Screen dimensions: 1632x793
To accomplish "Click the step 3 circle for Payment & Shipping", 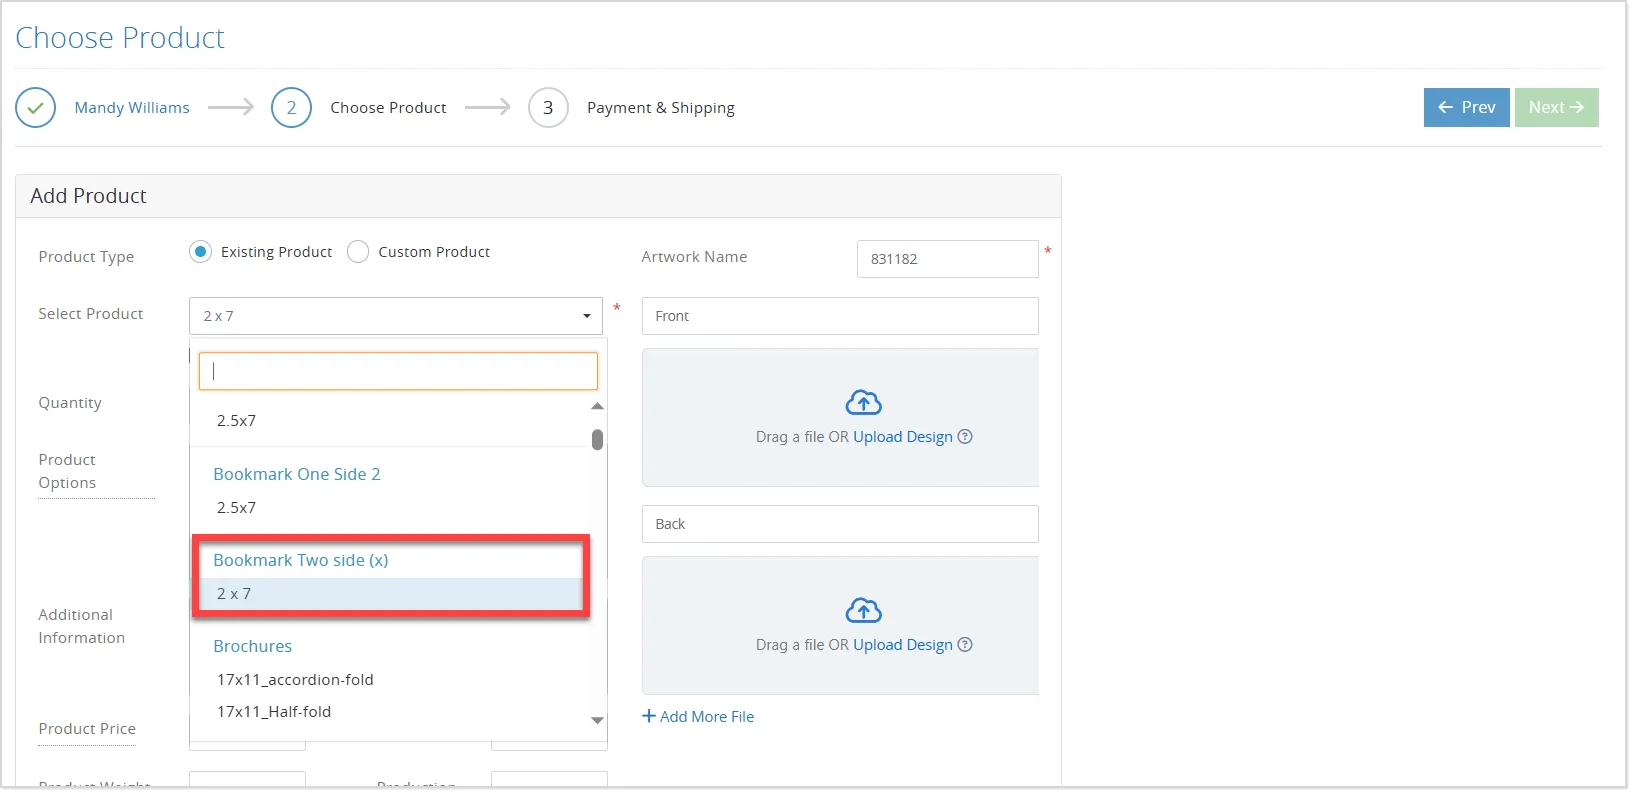I will [548, 108].
